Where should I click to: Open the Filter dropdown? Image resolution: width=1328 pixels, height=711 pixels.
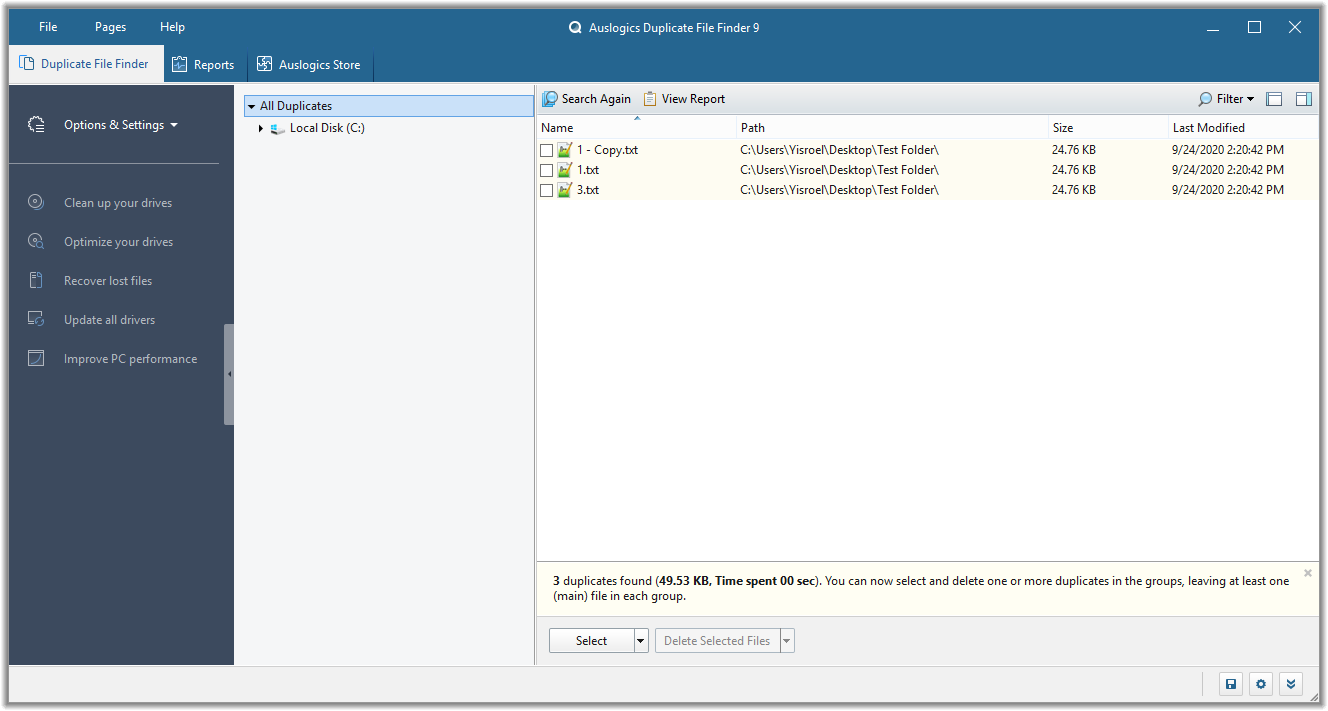pyautogui.click(x=1227, y=99)
